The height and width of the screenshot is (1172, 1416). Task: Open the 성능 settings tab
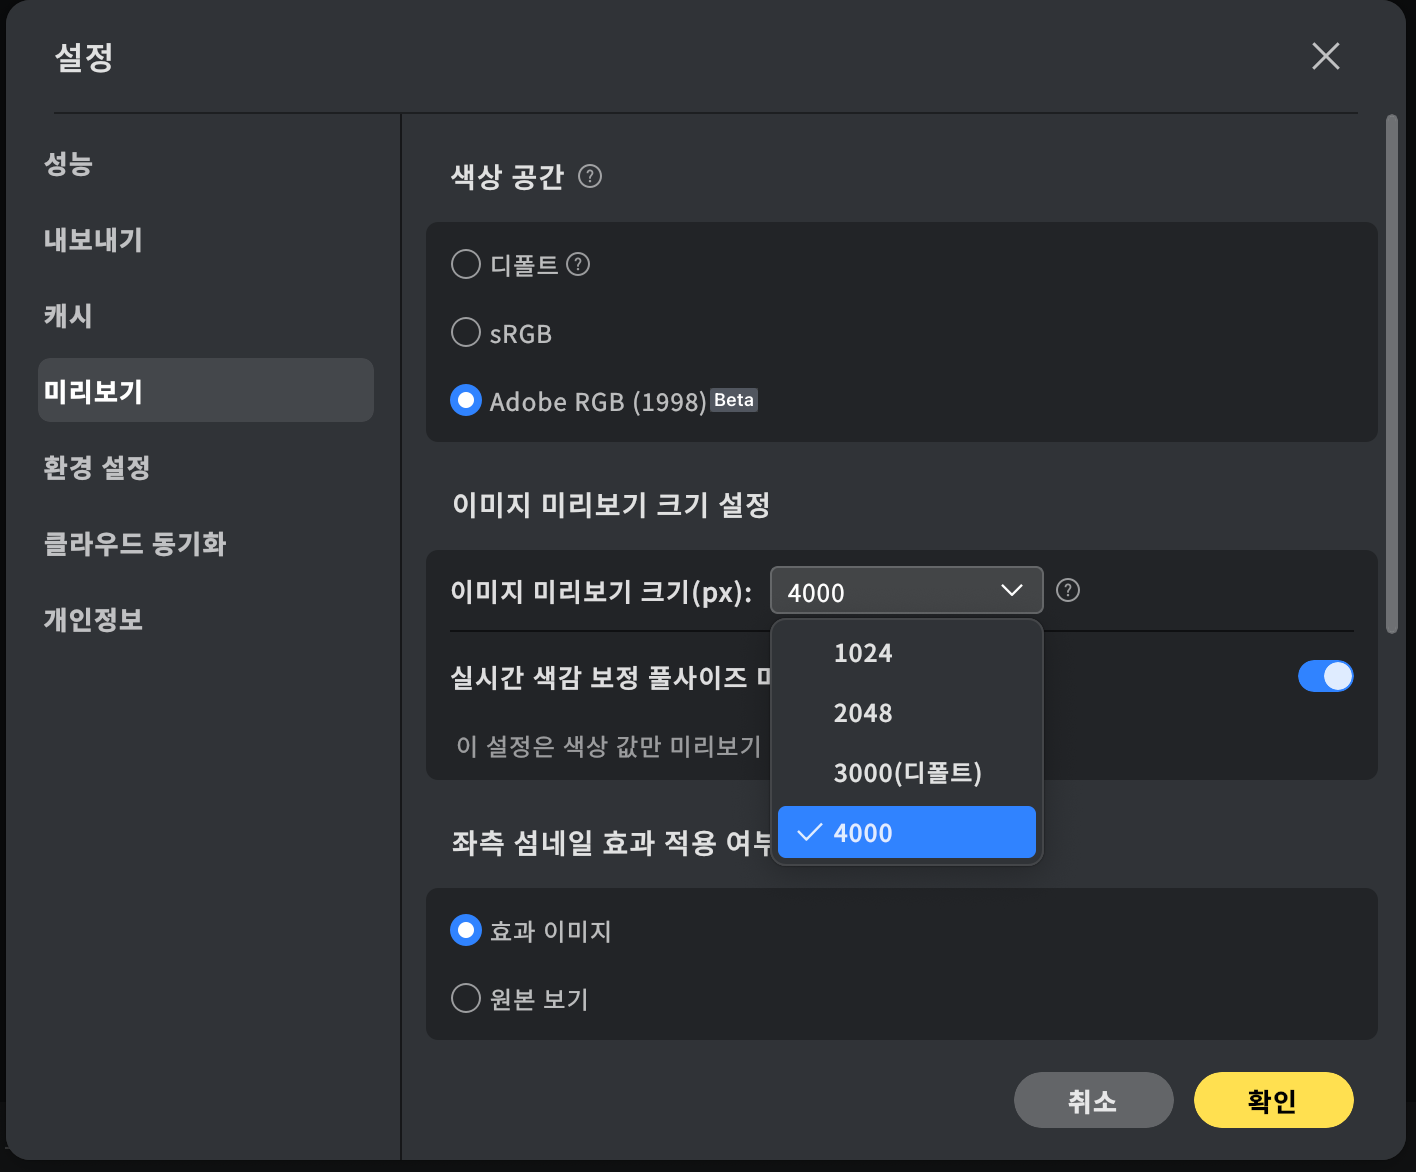point(68,164)
